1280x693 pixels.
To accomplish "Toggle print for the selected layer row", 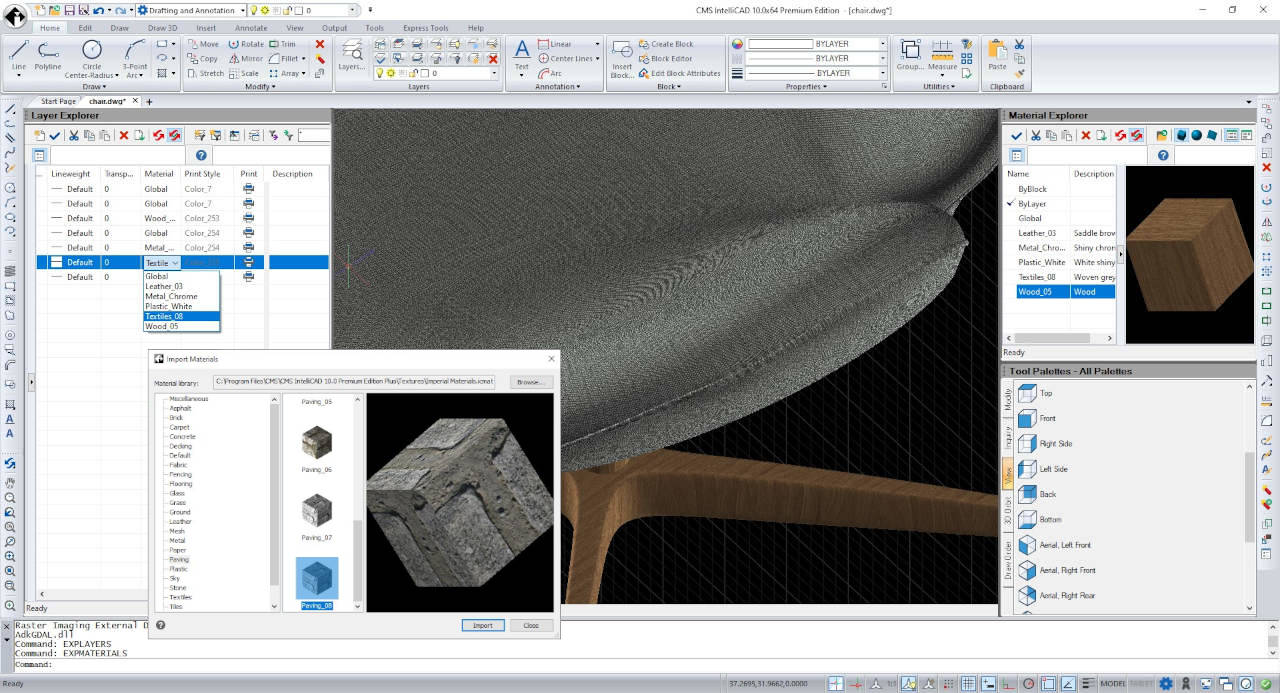I will tap(248, 262).
